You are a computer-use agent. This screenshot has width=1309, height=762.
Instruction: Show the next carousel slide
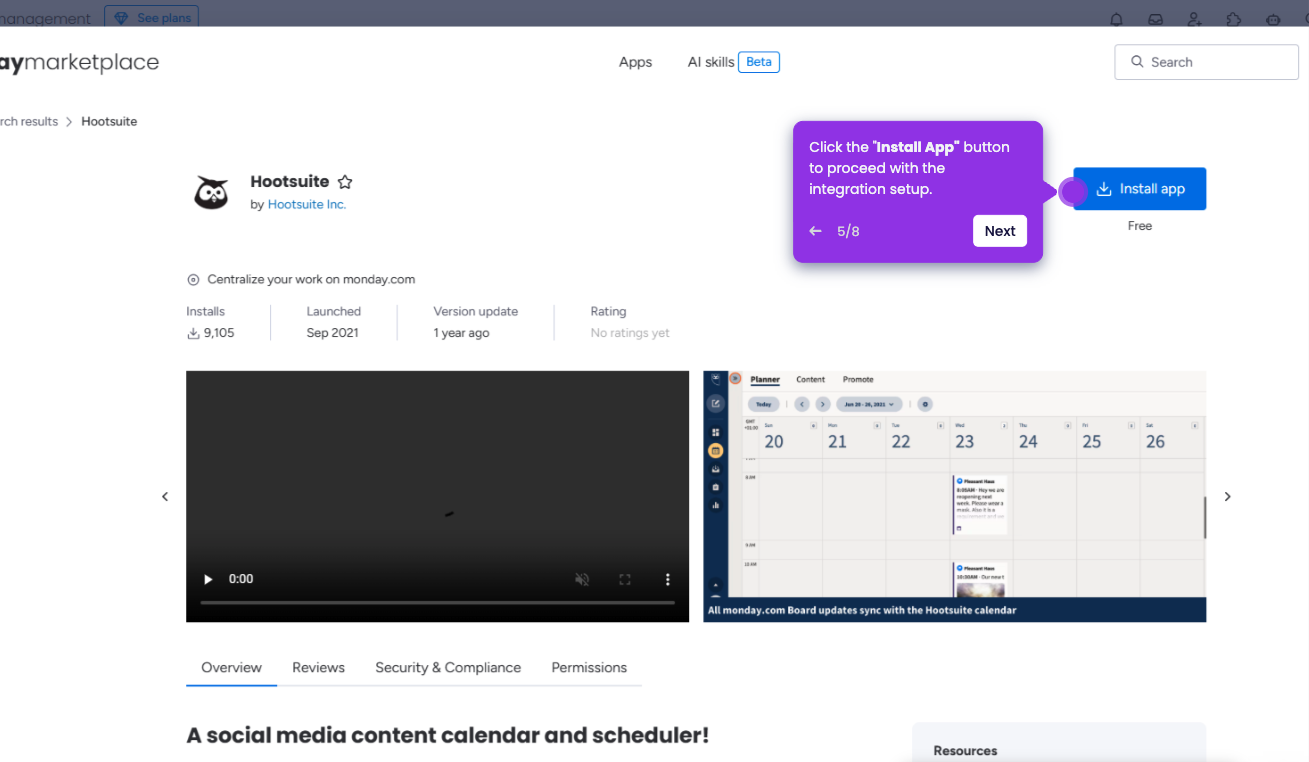tap(1227, 497)
